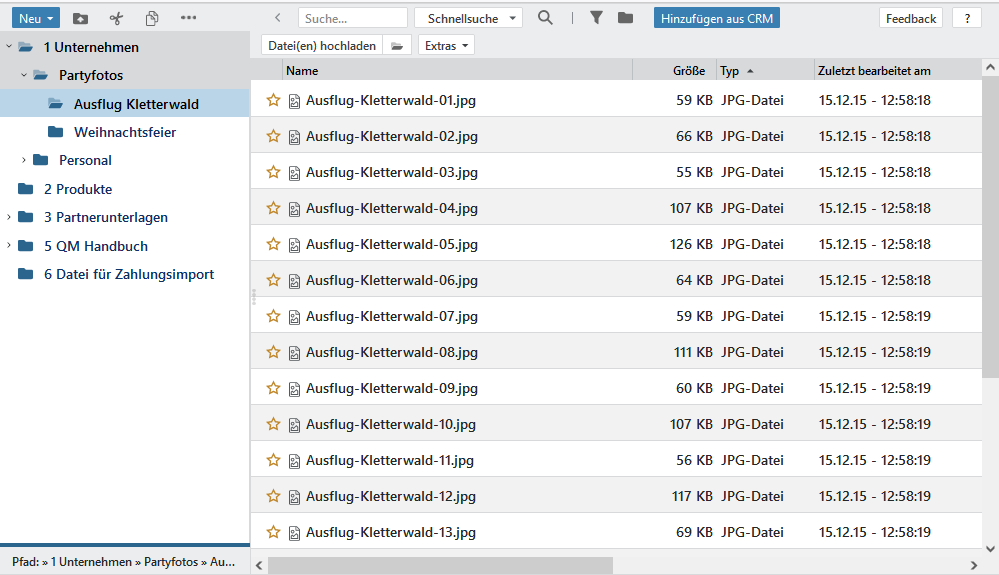Viewport: 999px width, 575px height.
Task: Open the Schnellsuche dropdown
Action: point(468,18)
